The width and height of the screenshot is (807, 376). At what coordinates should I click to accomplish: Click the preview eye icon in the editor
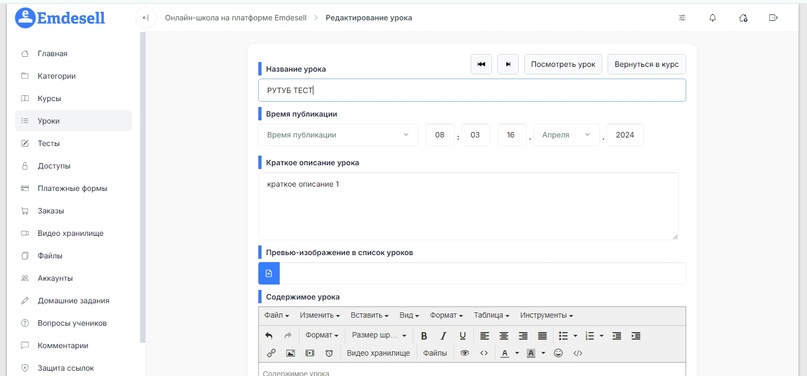(464, 353)
